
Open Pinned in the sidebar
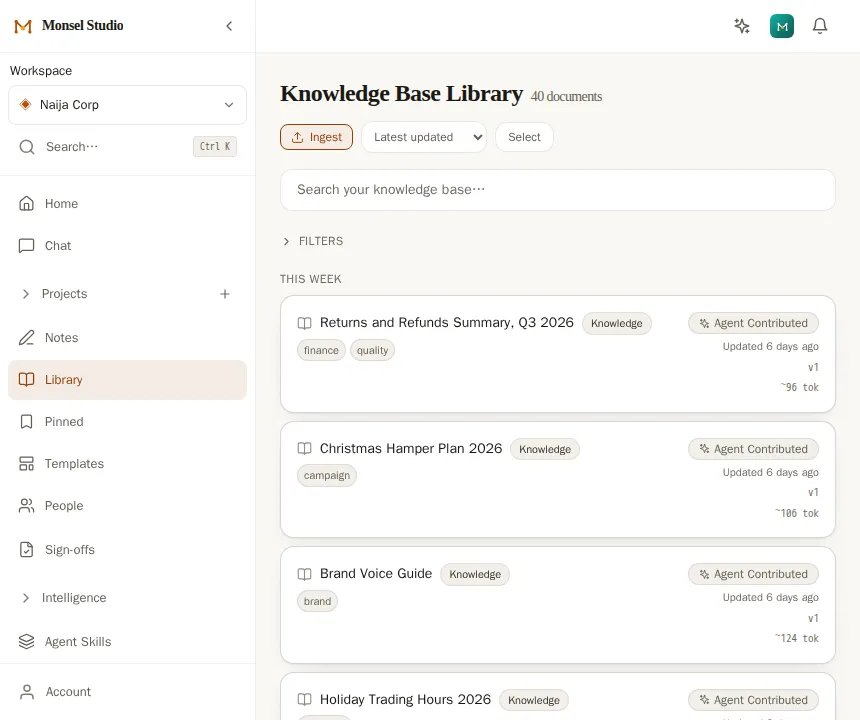pyautogui.click(x=127, y=422)
